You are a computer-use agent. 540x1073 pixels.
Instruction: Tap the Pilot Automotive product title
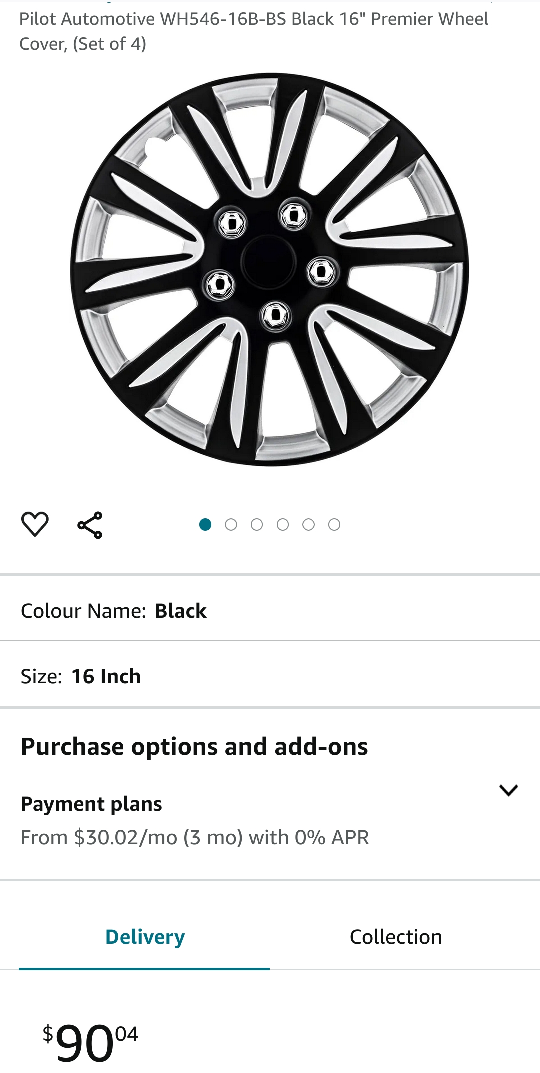coord(254,31)
